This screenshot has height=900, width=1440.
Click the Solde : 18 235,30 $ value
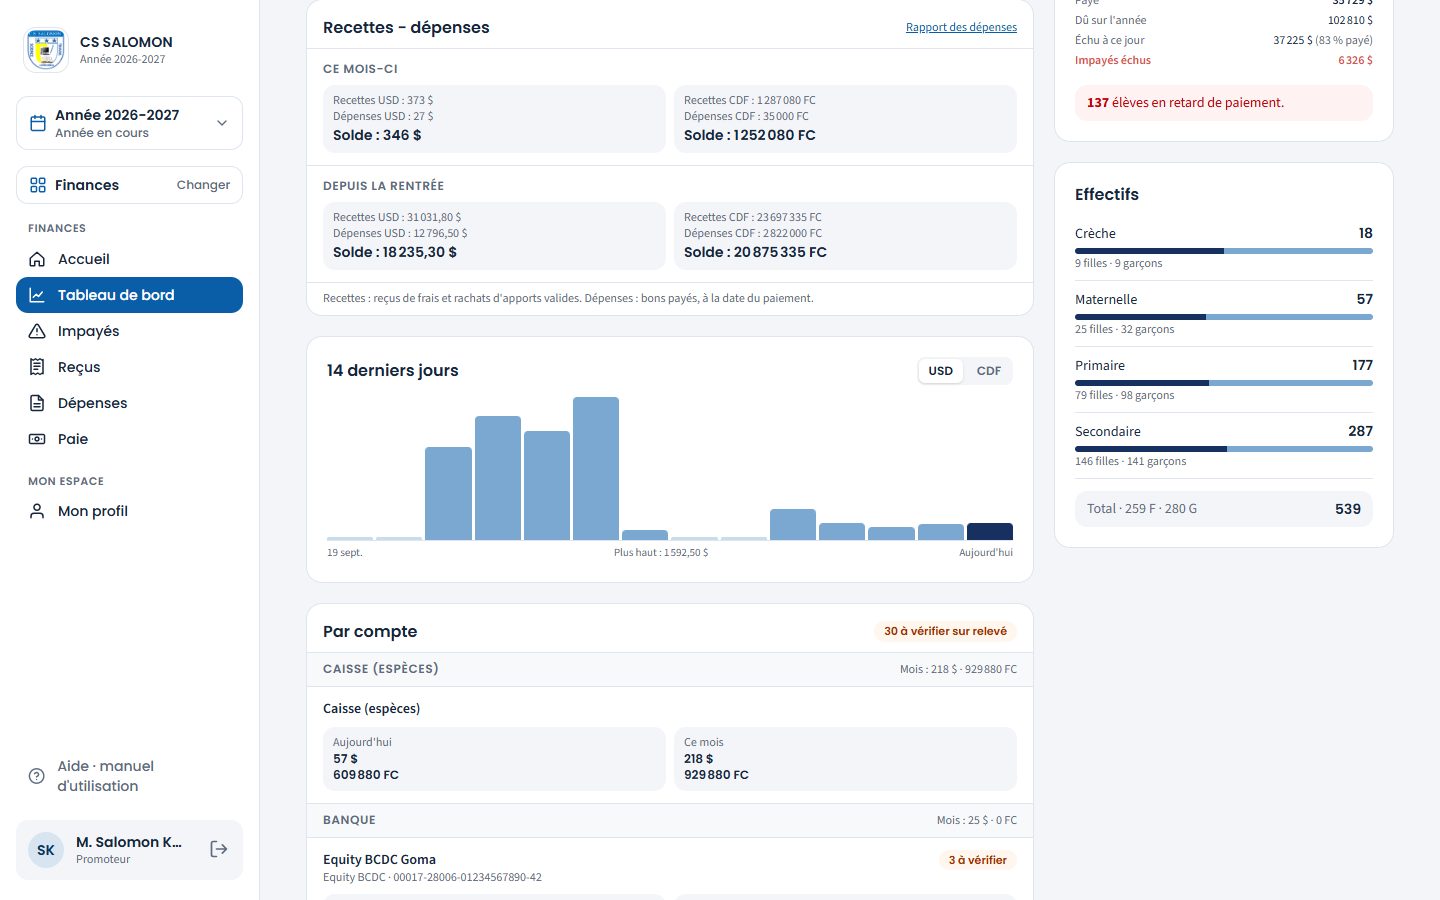coord(395,252)
